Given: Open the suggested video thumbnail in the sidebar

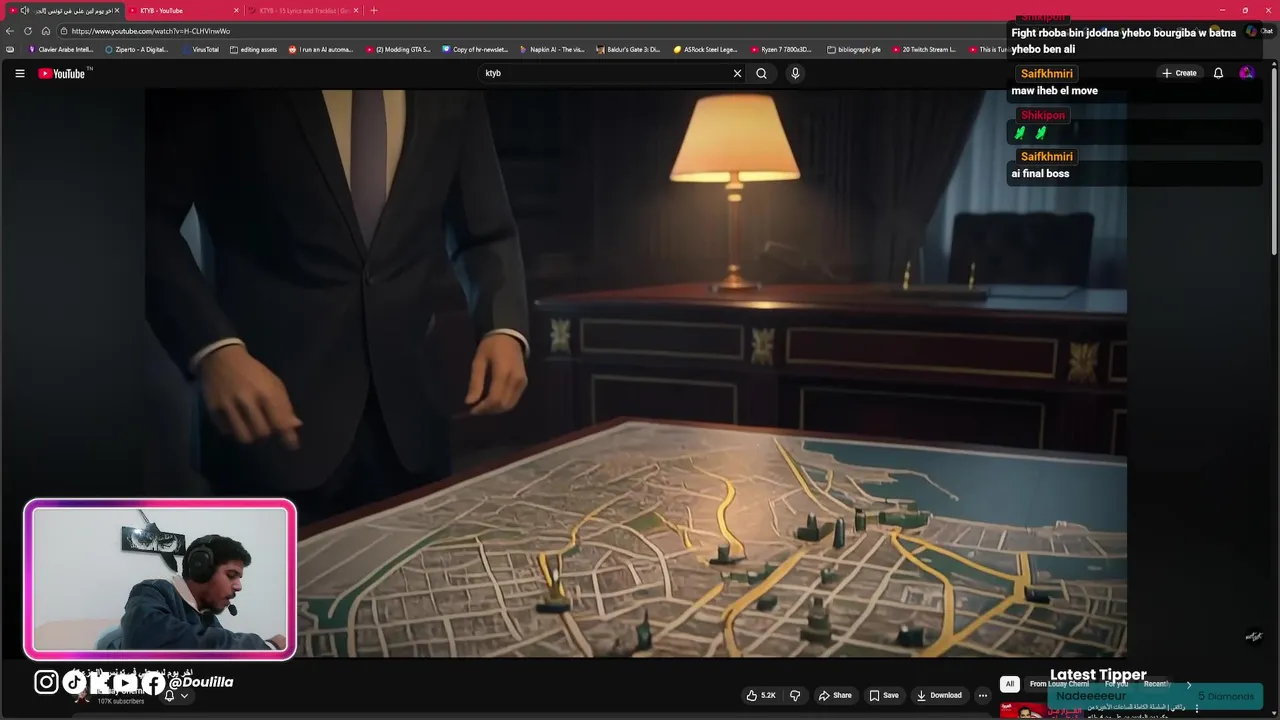Looking at the screenshot, I should coord(1040,711).
